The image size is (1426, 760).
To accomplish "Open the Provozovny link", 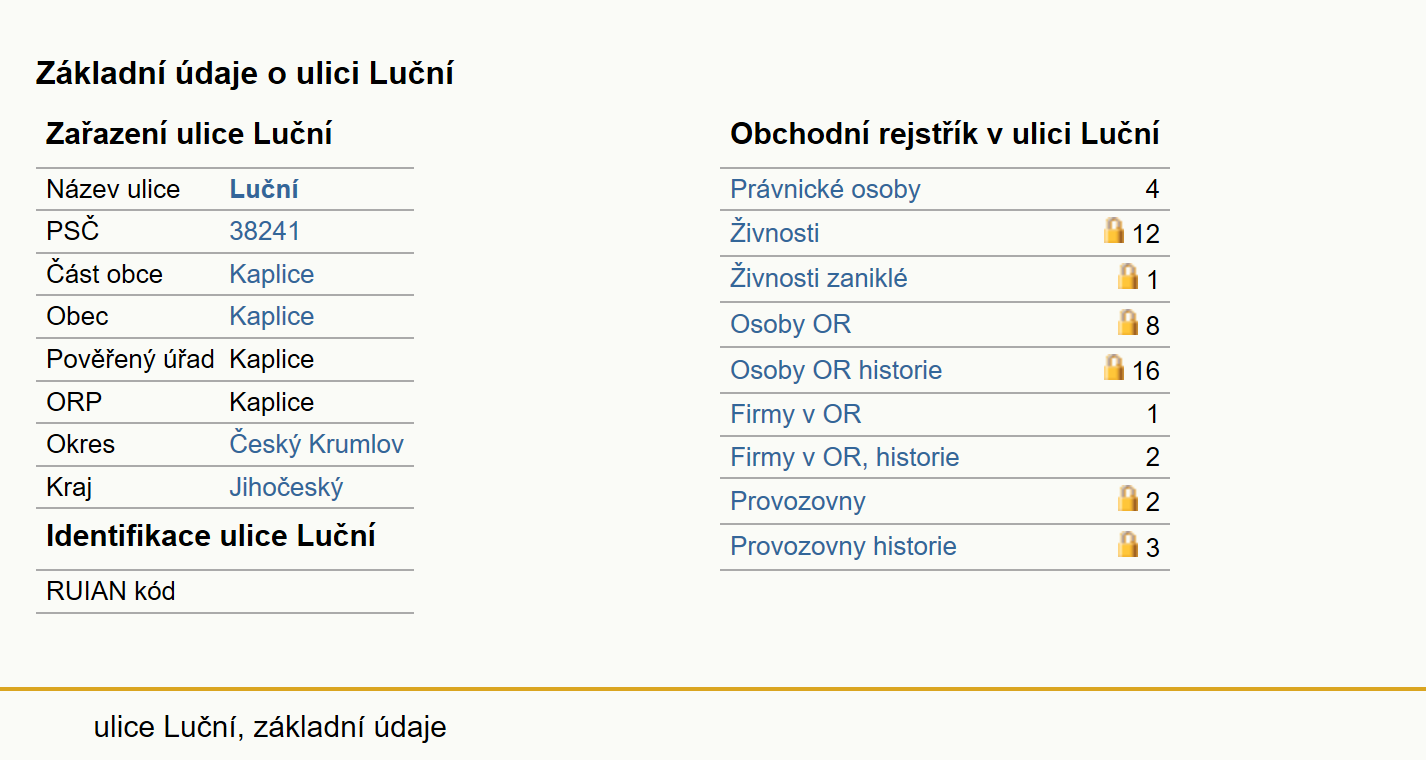I will coord(798,501).
